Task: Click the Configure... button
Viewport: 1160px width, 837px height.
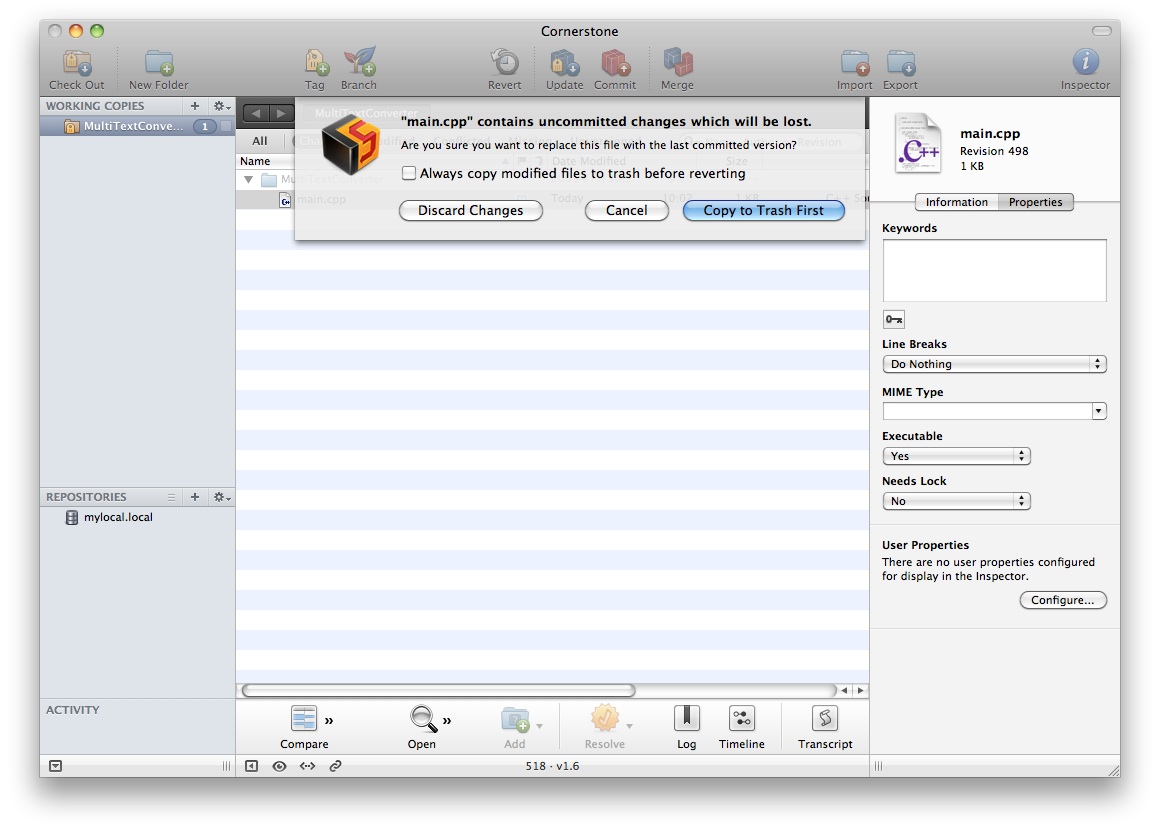Action: click(x=1063, y=600)
